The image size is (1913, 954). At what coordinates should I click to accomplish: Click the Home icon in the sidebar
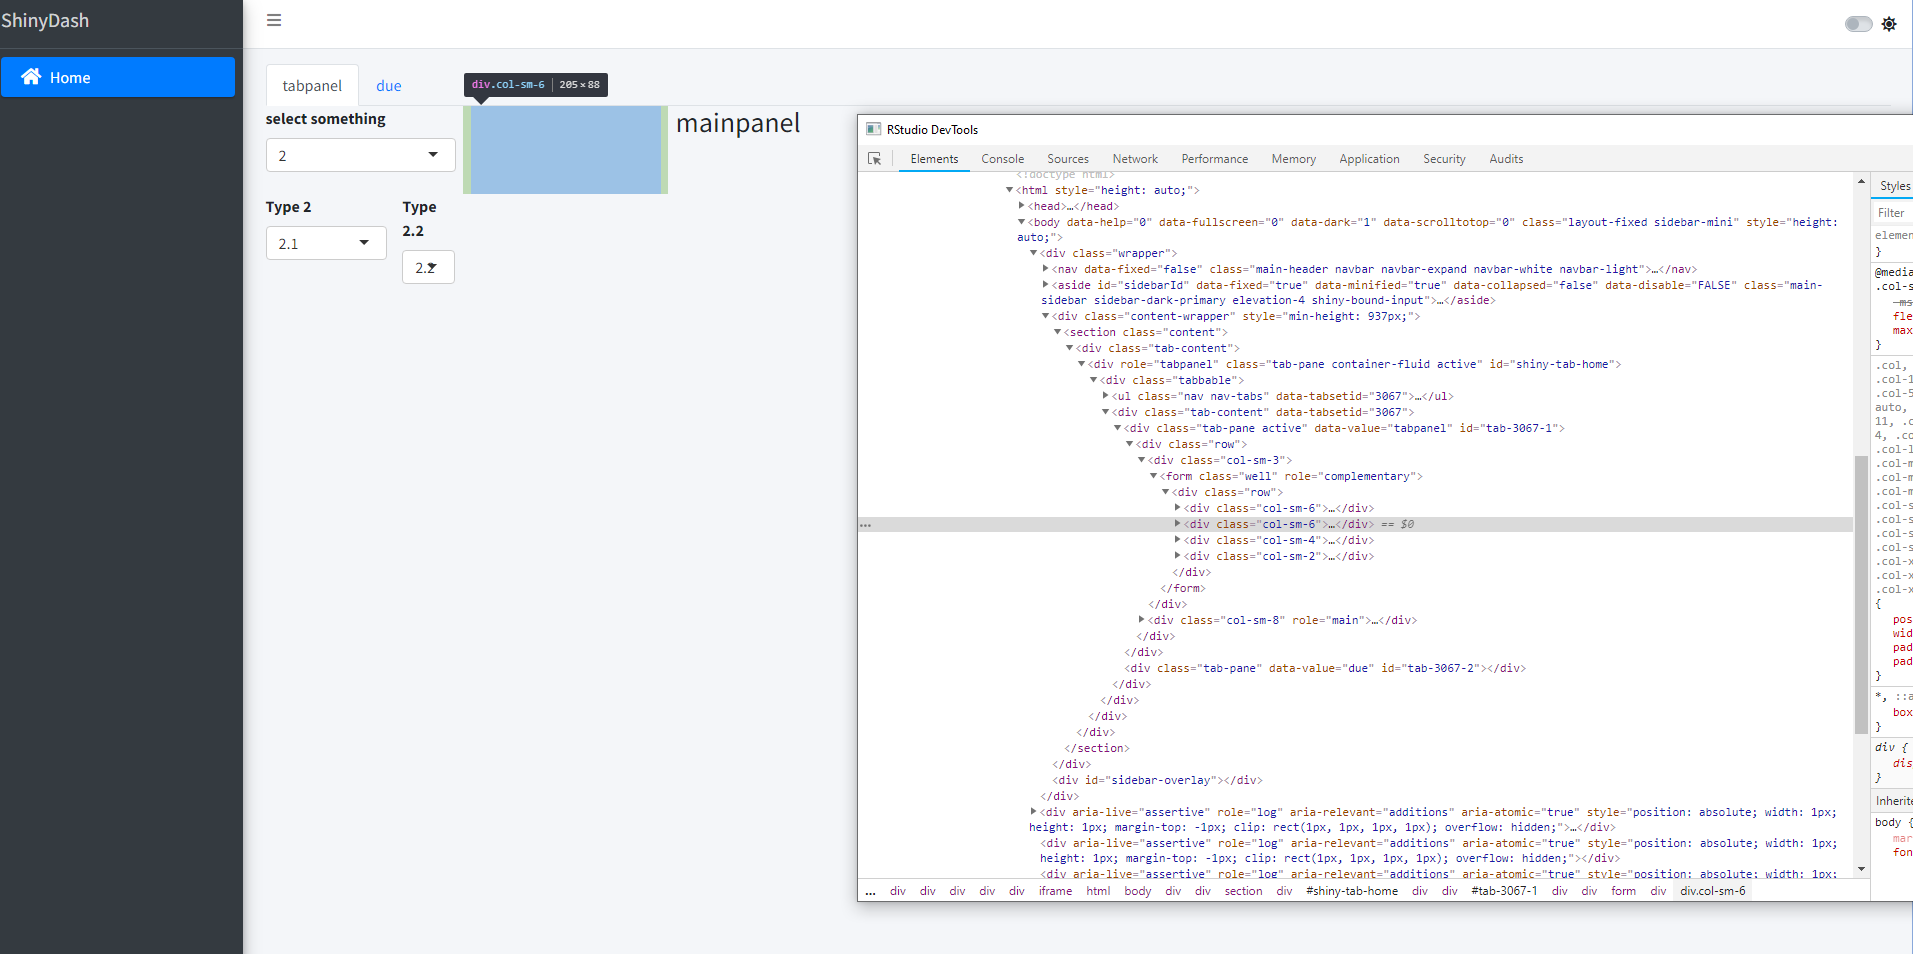pyautogui.click(x=31, y=77)
